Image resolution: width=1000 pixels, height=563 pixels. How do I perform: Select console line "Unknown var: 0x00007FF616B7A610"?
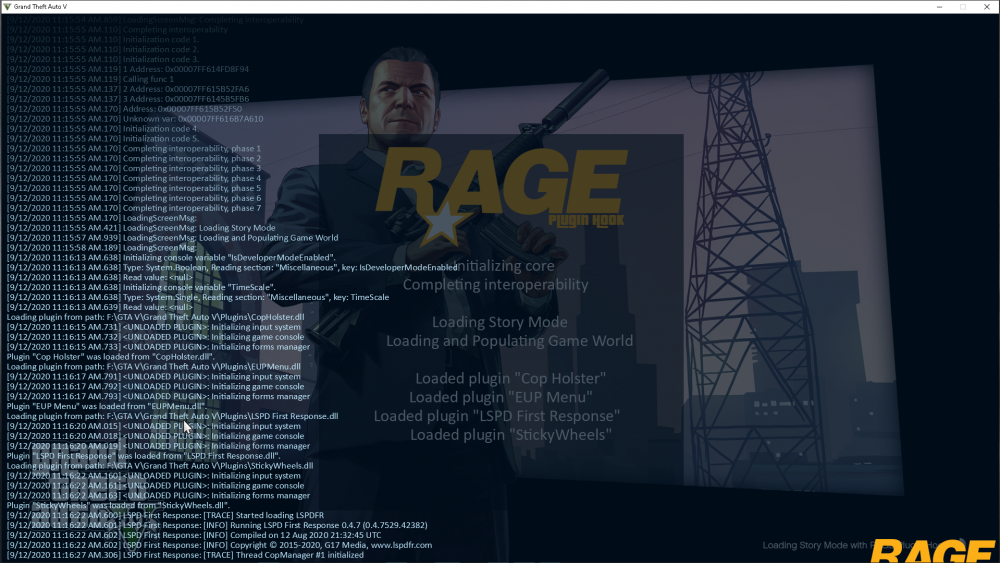coord(135,119)
